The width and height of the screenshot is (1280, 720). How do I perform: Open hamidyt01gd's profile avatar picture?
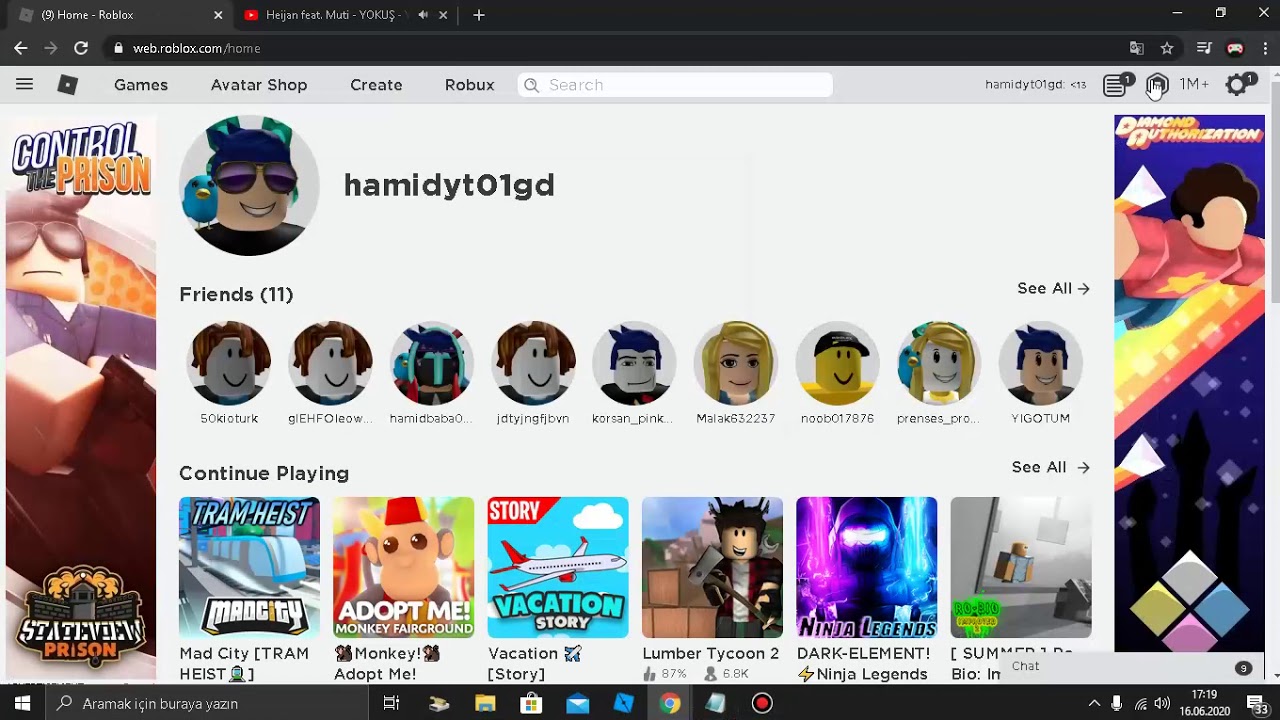(249, 185)
